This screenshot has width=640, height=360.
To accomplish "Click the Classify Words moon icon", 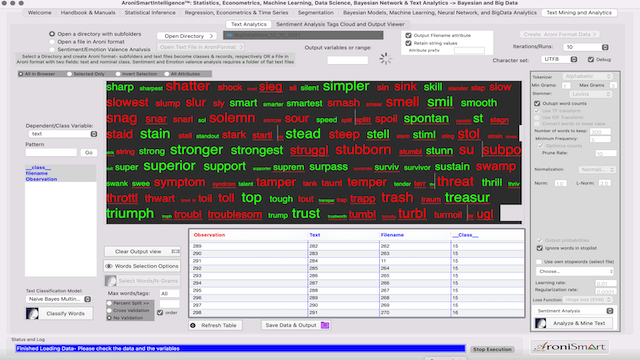I will click(x=32, y=313).
